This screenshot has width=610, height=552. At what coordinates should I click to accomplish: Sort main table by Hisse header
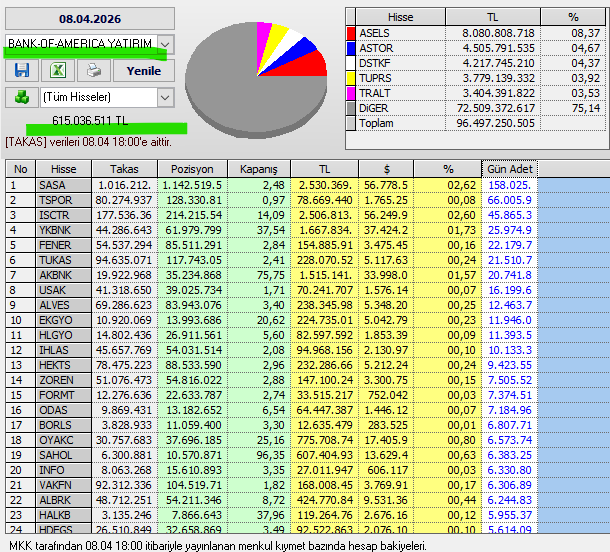coord(63,169)
